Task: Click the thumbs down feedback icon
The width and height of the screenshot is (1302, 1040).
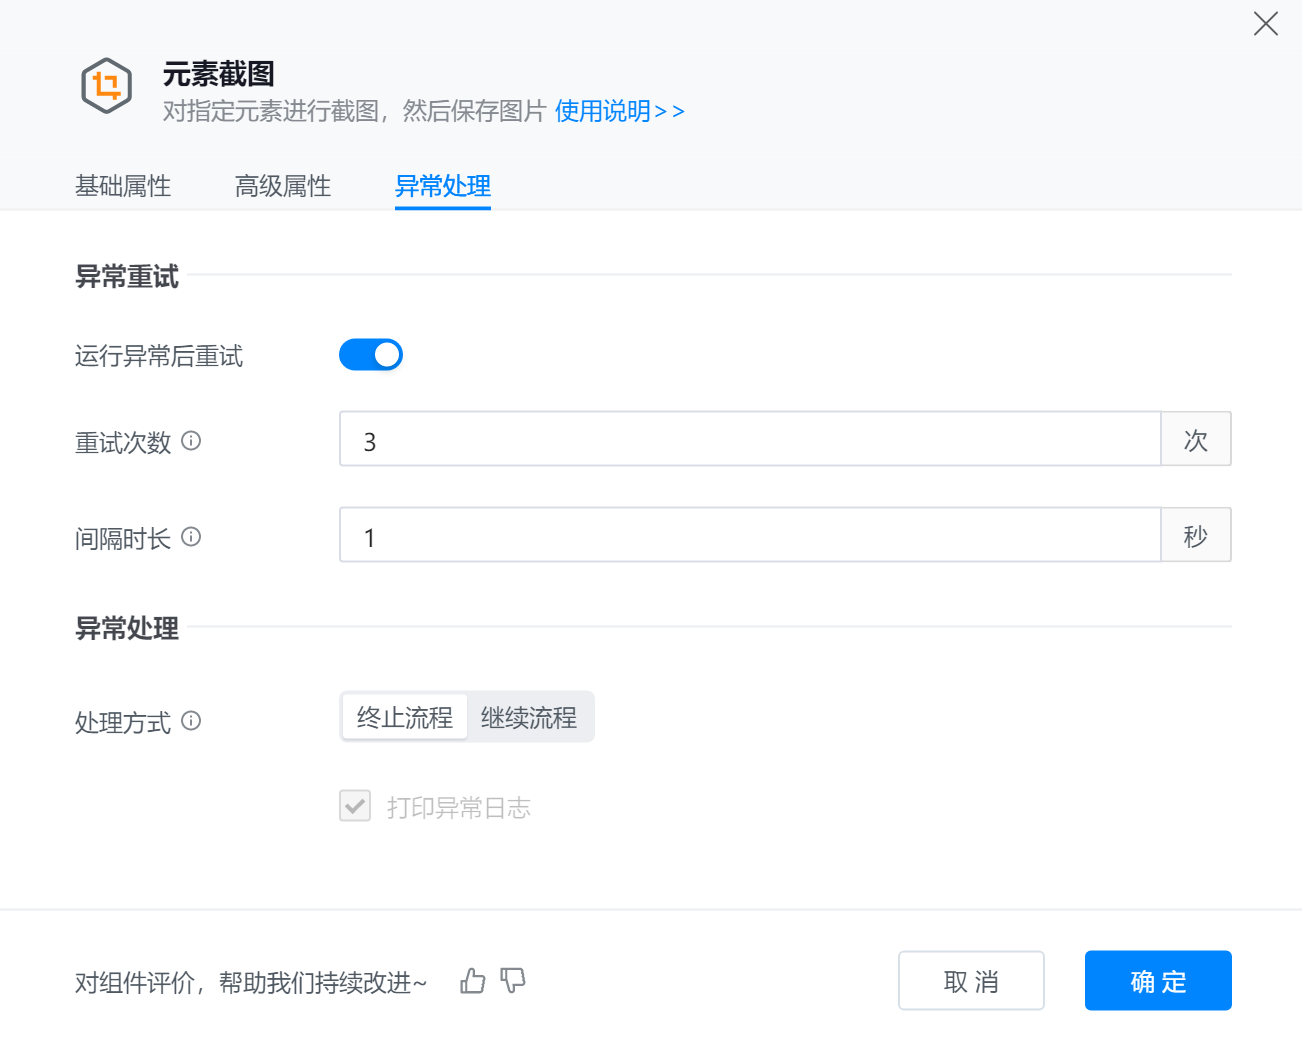Action: click(513, 981)
